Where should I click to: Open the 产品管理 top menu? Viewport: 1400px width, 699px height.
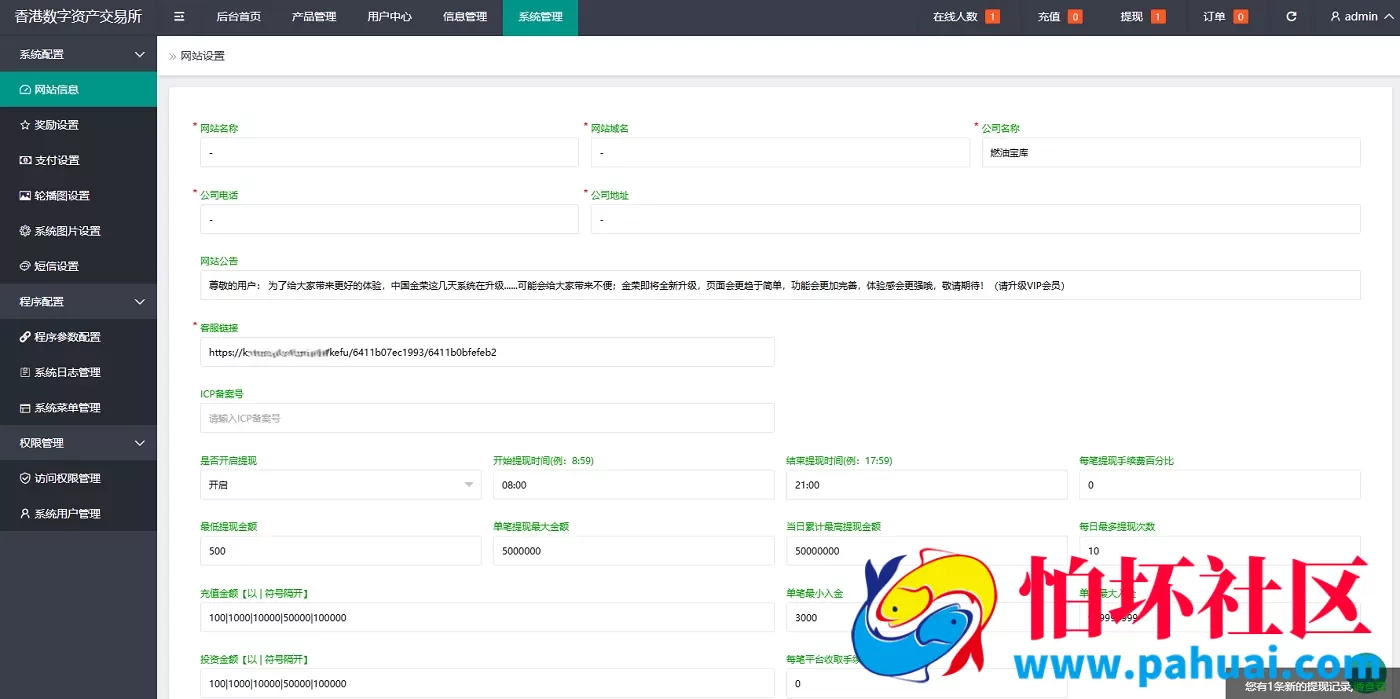coord(314,17)
